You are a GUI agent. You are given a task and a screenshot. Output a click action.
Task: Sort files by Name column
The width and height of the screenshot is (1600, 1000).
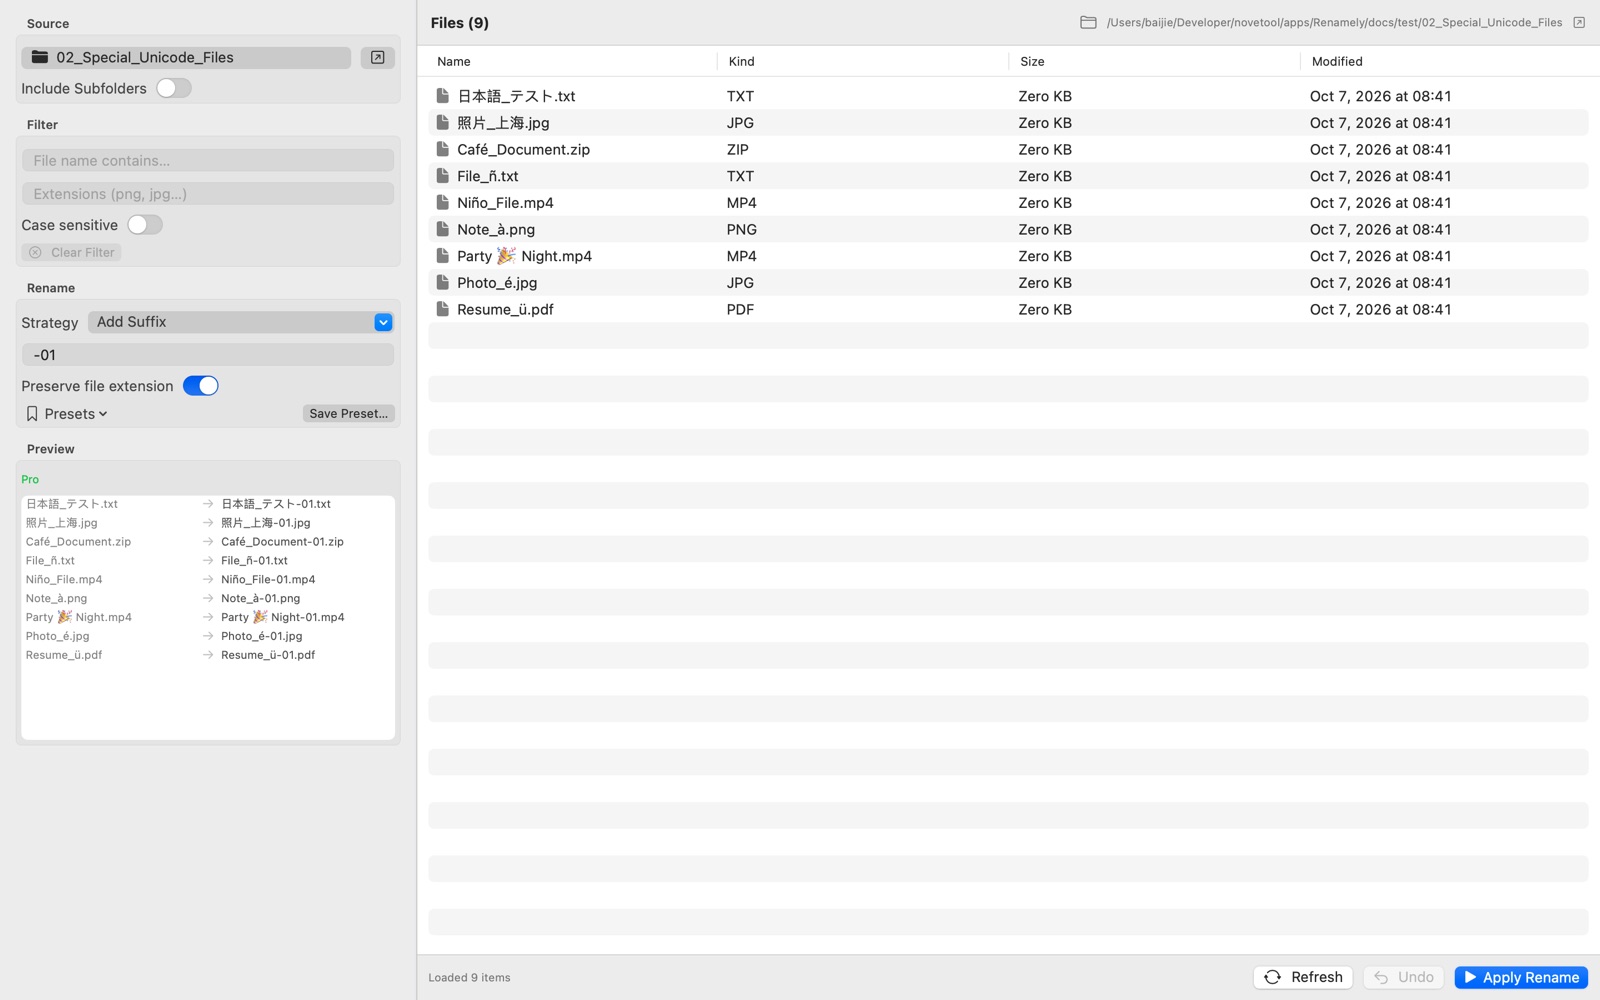454,61
